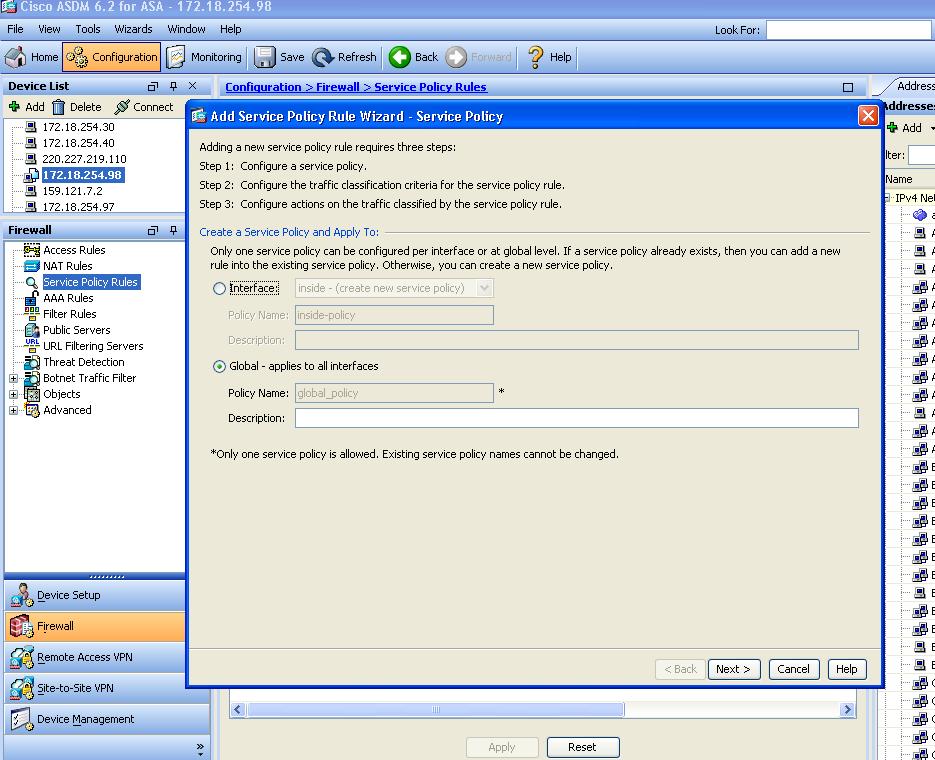935x760 pixels.
Task: Go to the Home toolbar button
Action: point(32,57)
